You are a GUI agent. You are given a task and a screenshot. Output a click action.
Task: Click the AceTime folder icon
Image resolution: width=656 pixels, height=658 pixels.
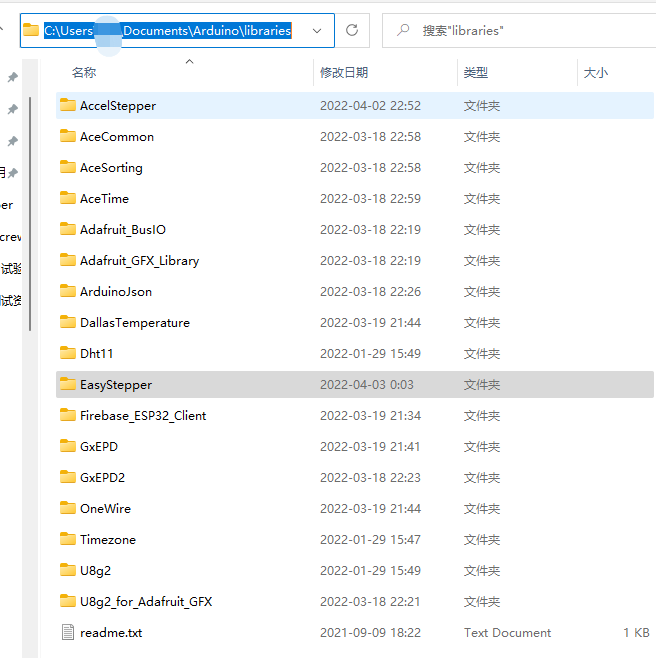[x=68, y=198]
